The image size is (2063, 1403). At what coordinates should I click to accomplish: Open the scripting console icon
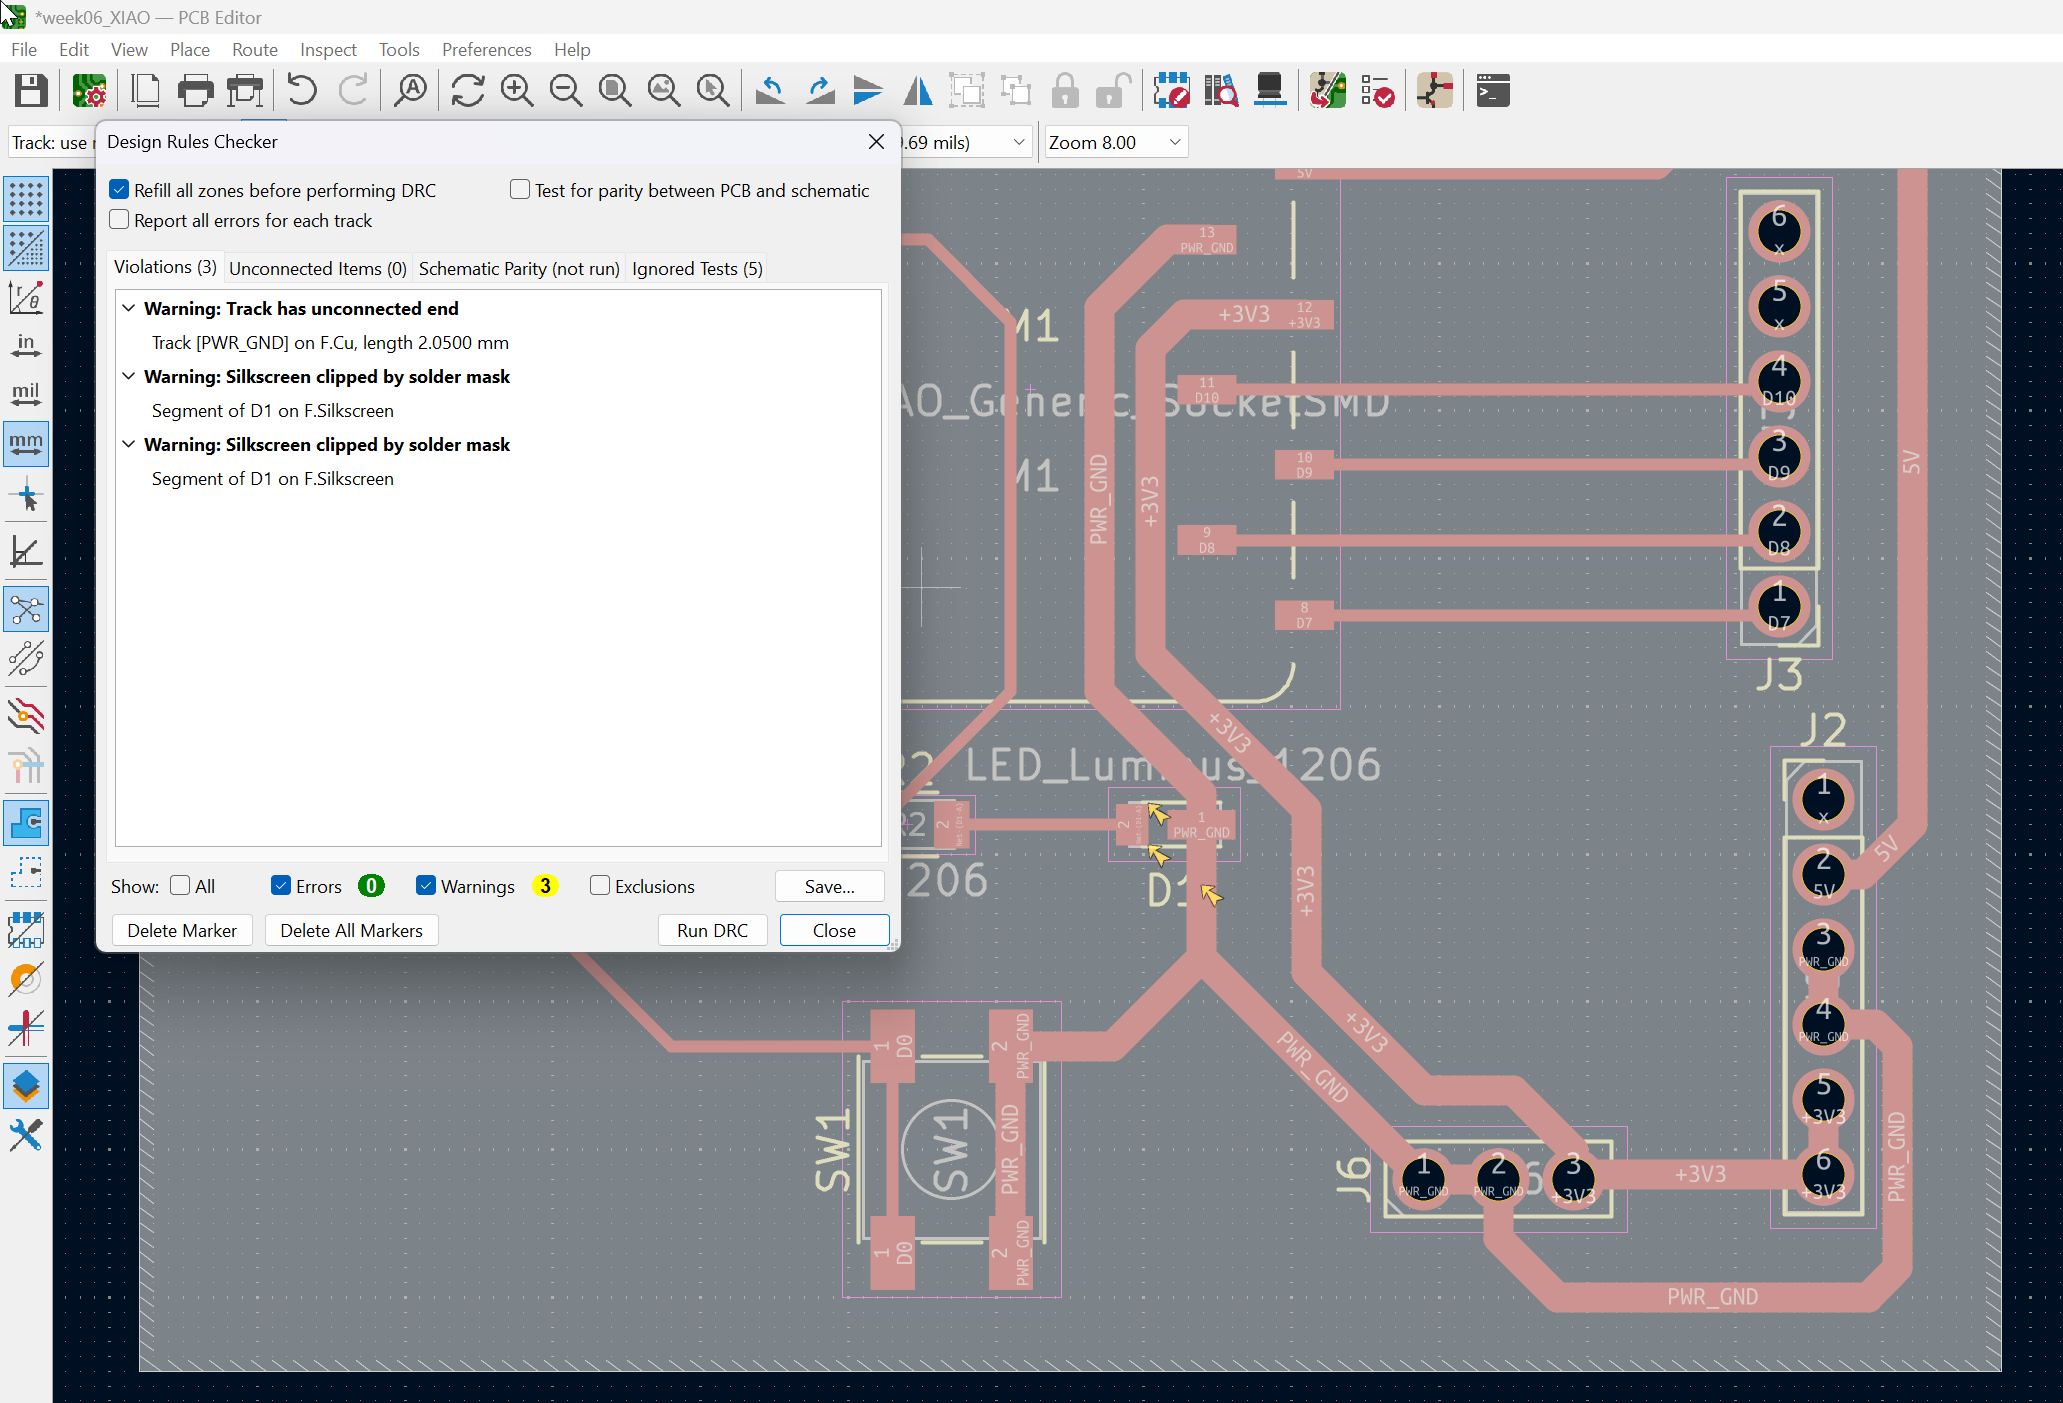coord(1492,91)
